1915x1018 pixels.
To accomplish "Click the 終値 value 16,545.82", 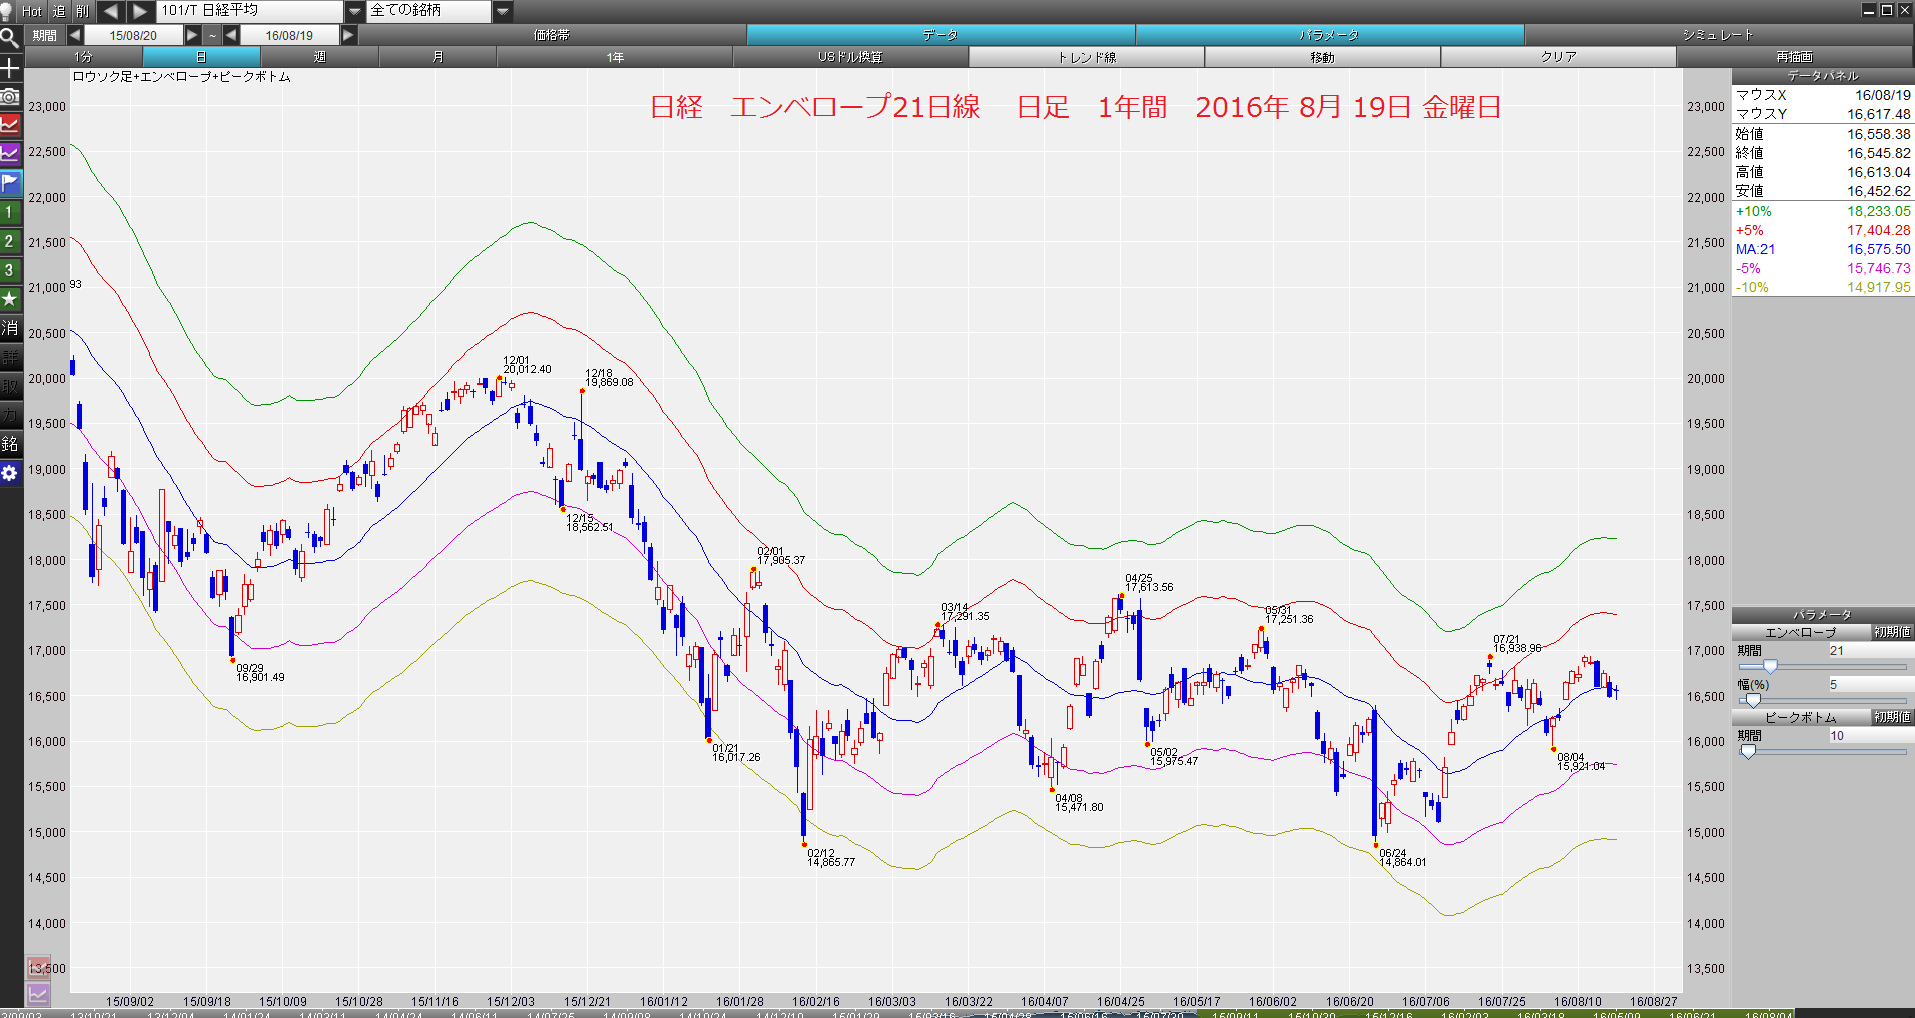I will pos(1878,153).
